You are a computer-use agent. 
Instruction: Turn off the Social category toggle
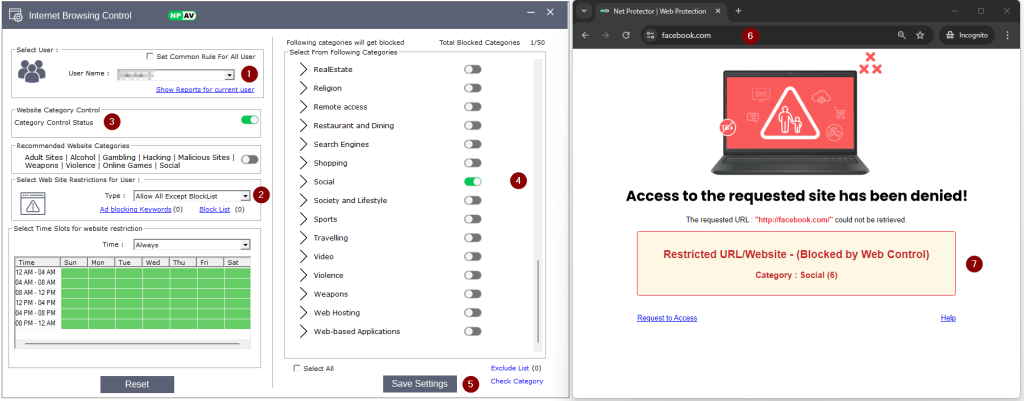coord(472,182)
